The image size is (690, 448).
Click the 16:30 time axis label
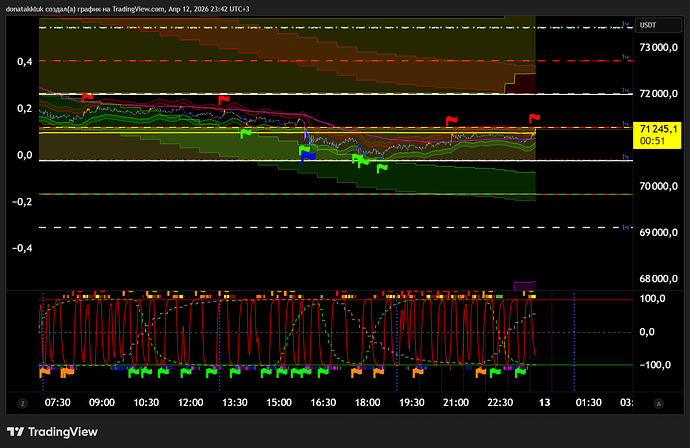(323, 403)
